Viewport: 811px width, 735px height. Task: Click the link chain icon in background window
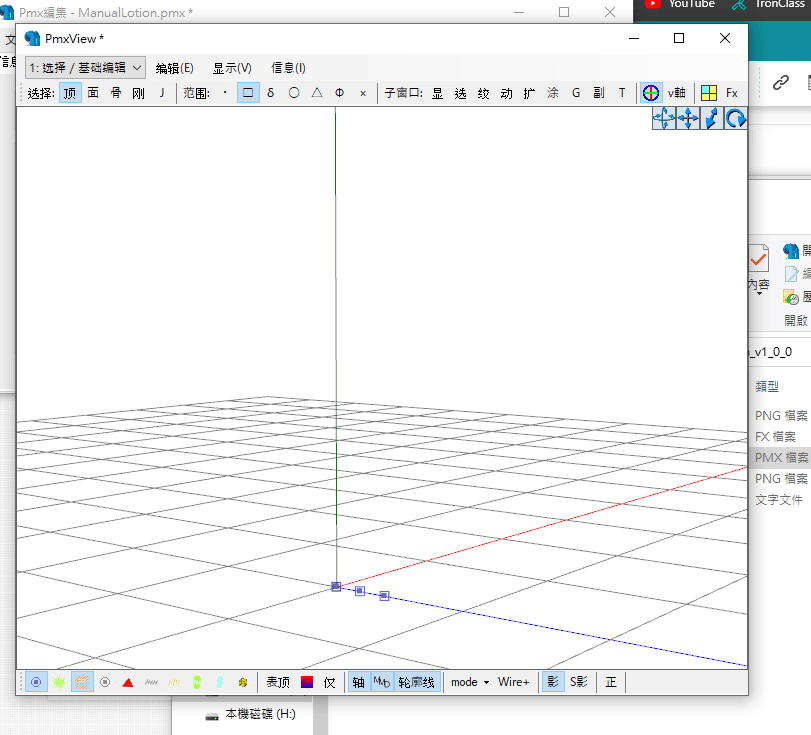[x=780, y=83]
